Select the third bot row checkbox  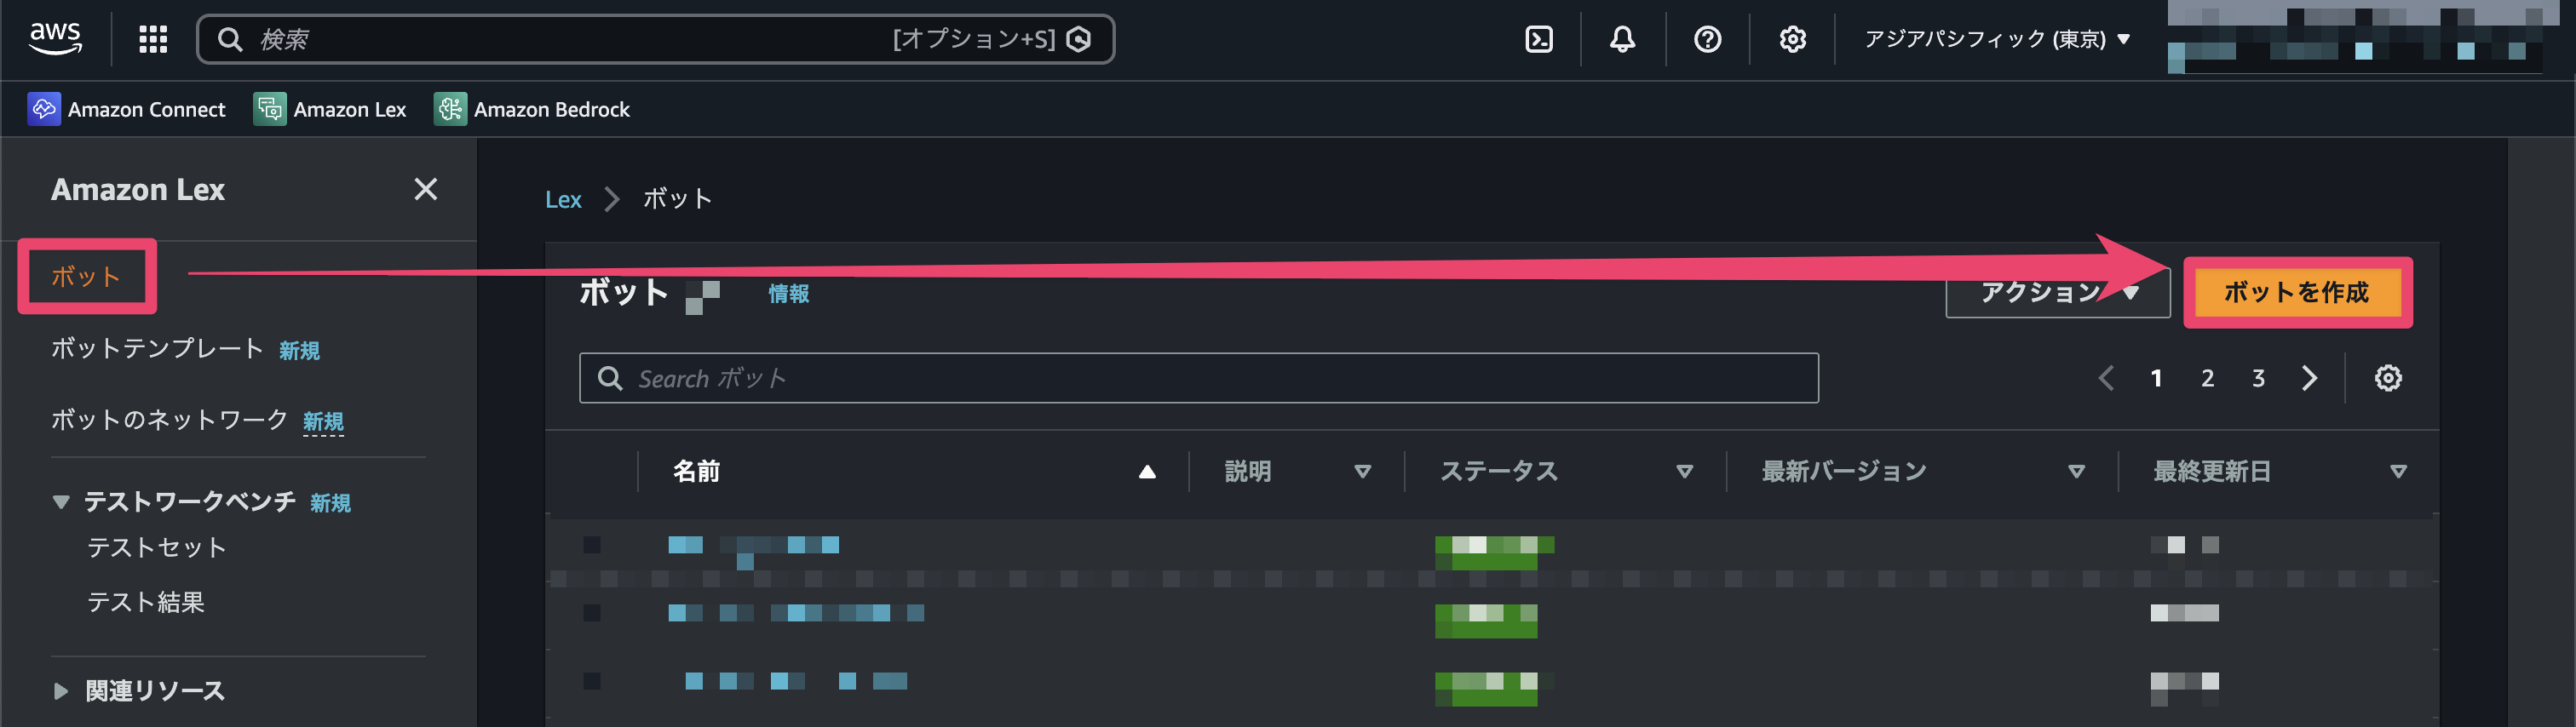pos(592,681)
